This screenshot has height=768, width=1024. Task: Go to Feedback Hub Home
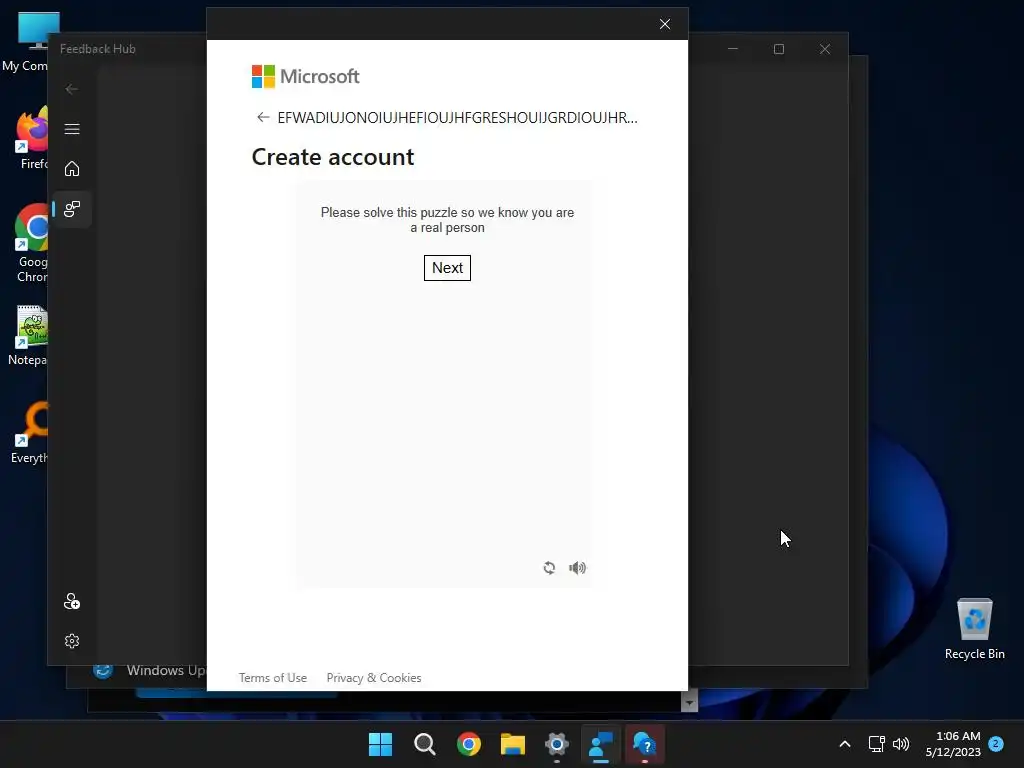[72, 168]
